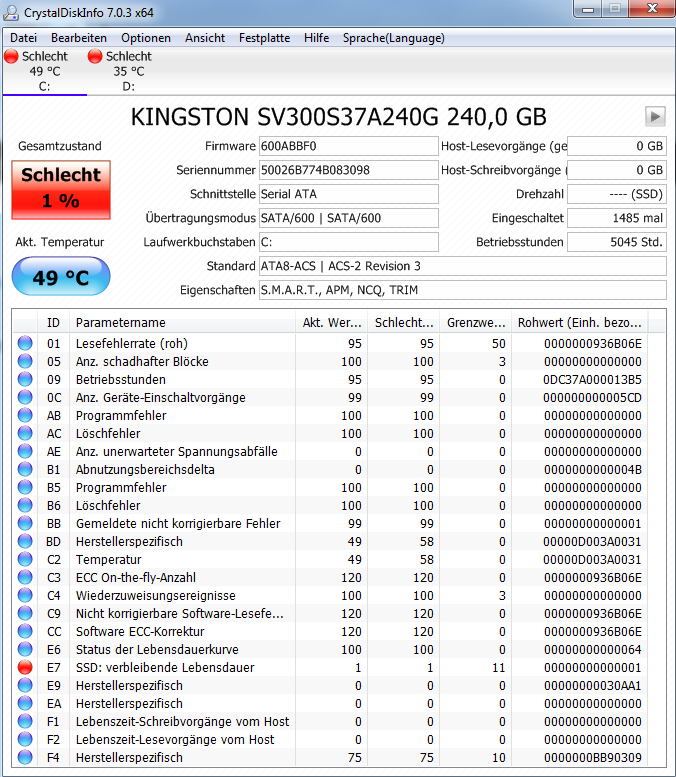Open the Datei menu
Screen dimensions: 676x777
[x=23, y=38]
